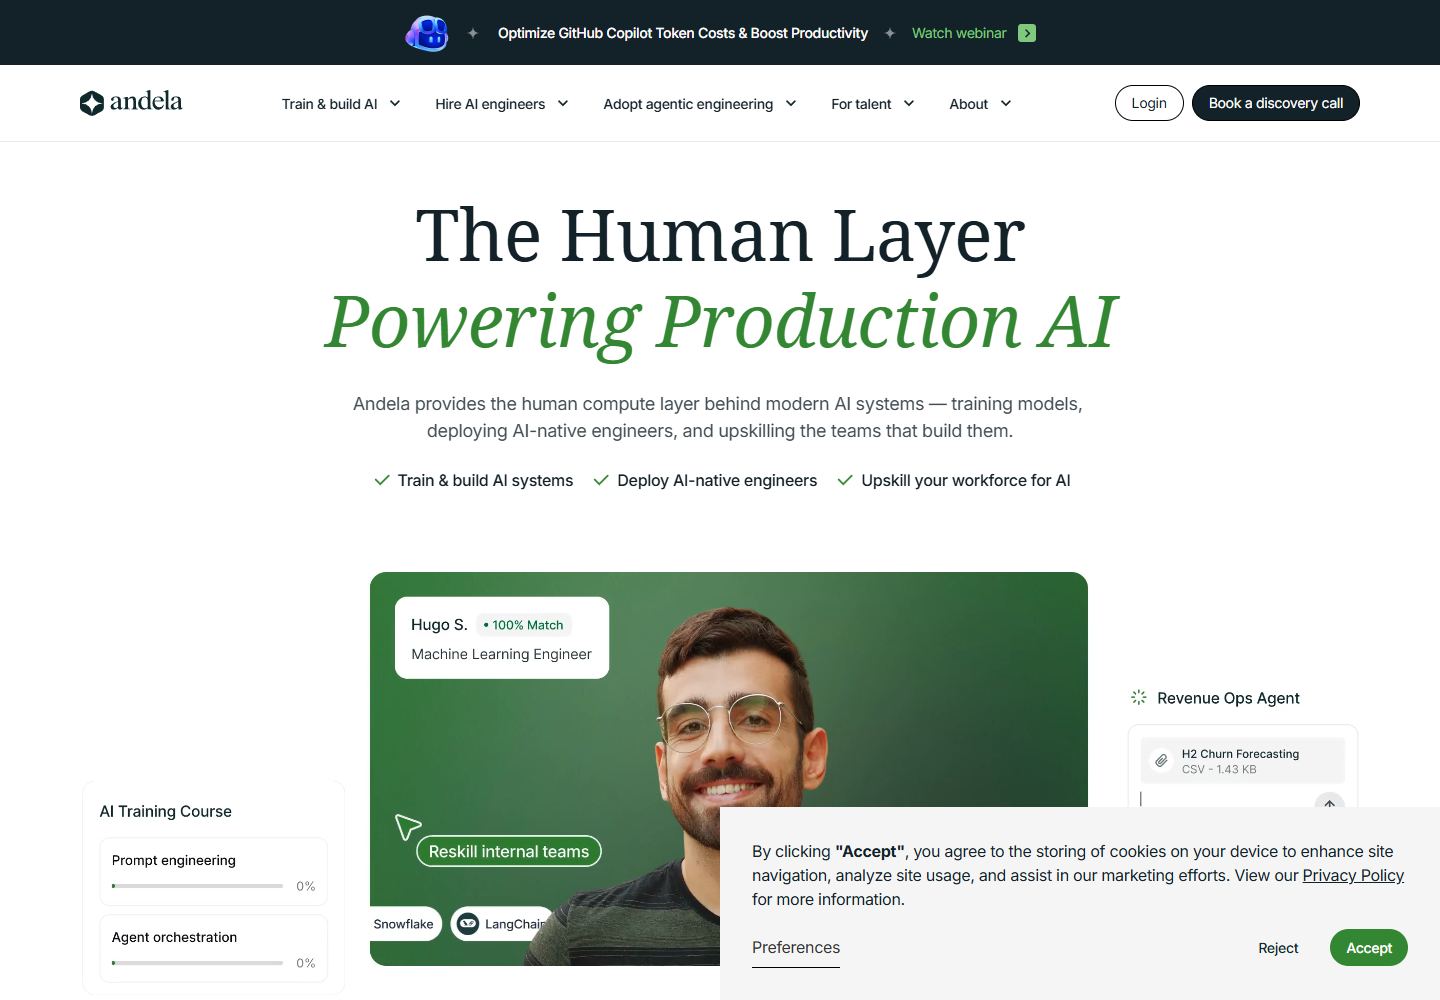The image size is (1440, 1000).
Task: Open the Train & build AI menu
Action: point(341,103)
